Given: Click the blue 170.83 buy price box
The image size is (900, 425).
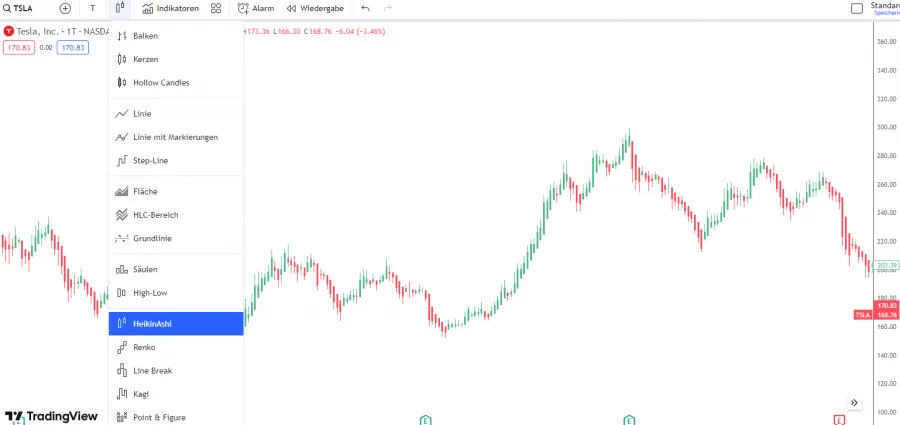Looking at the screenshot, I should click(x=73, y=48).
